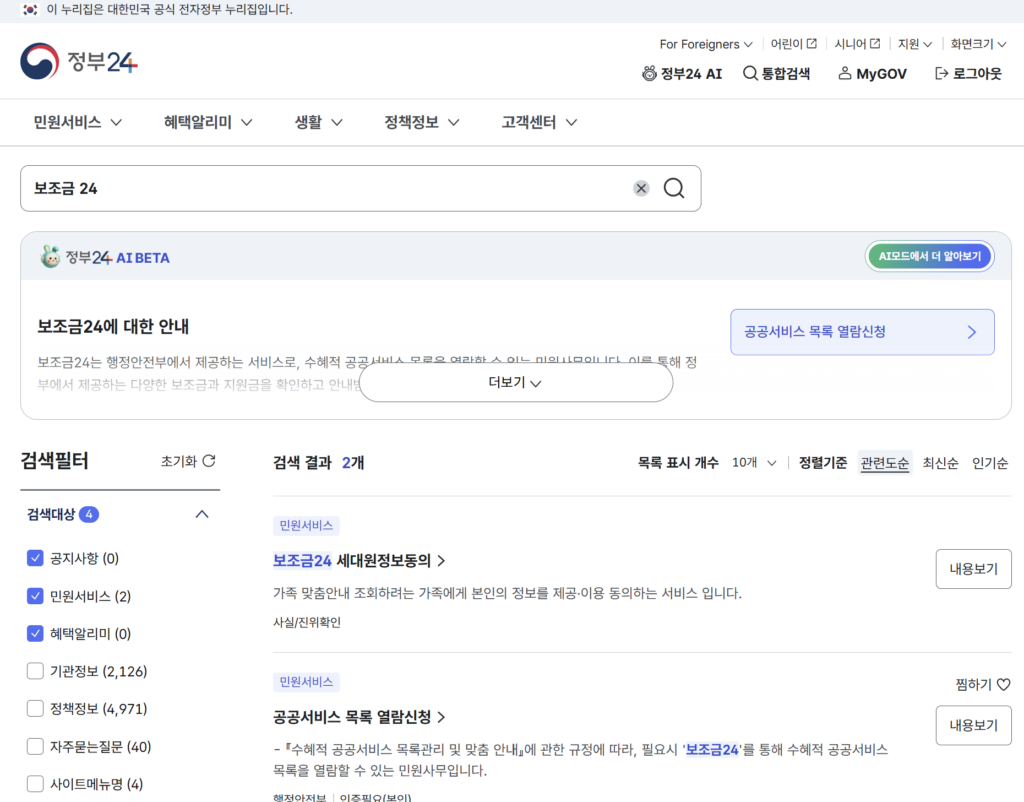Screen dimensions: 1024x802
Task: Click arrow after 공공서비스 목록 열람신청 result title
Action: pyautogui.click(x=441, y=717)
